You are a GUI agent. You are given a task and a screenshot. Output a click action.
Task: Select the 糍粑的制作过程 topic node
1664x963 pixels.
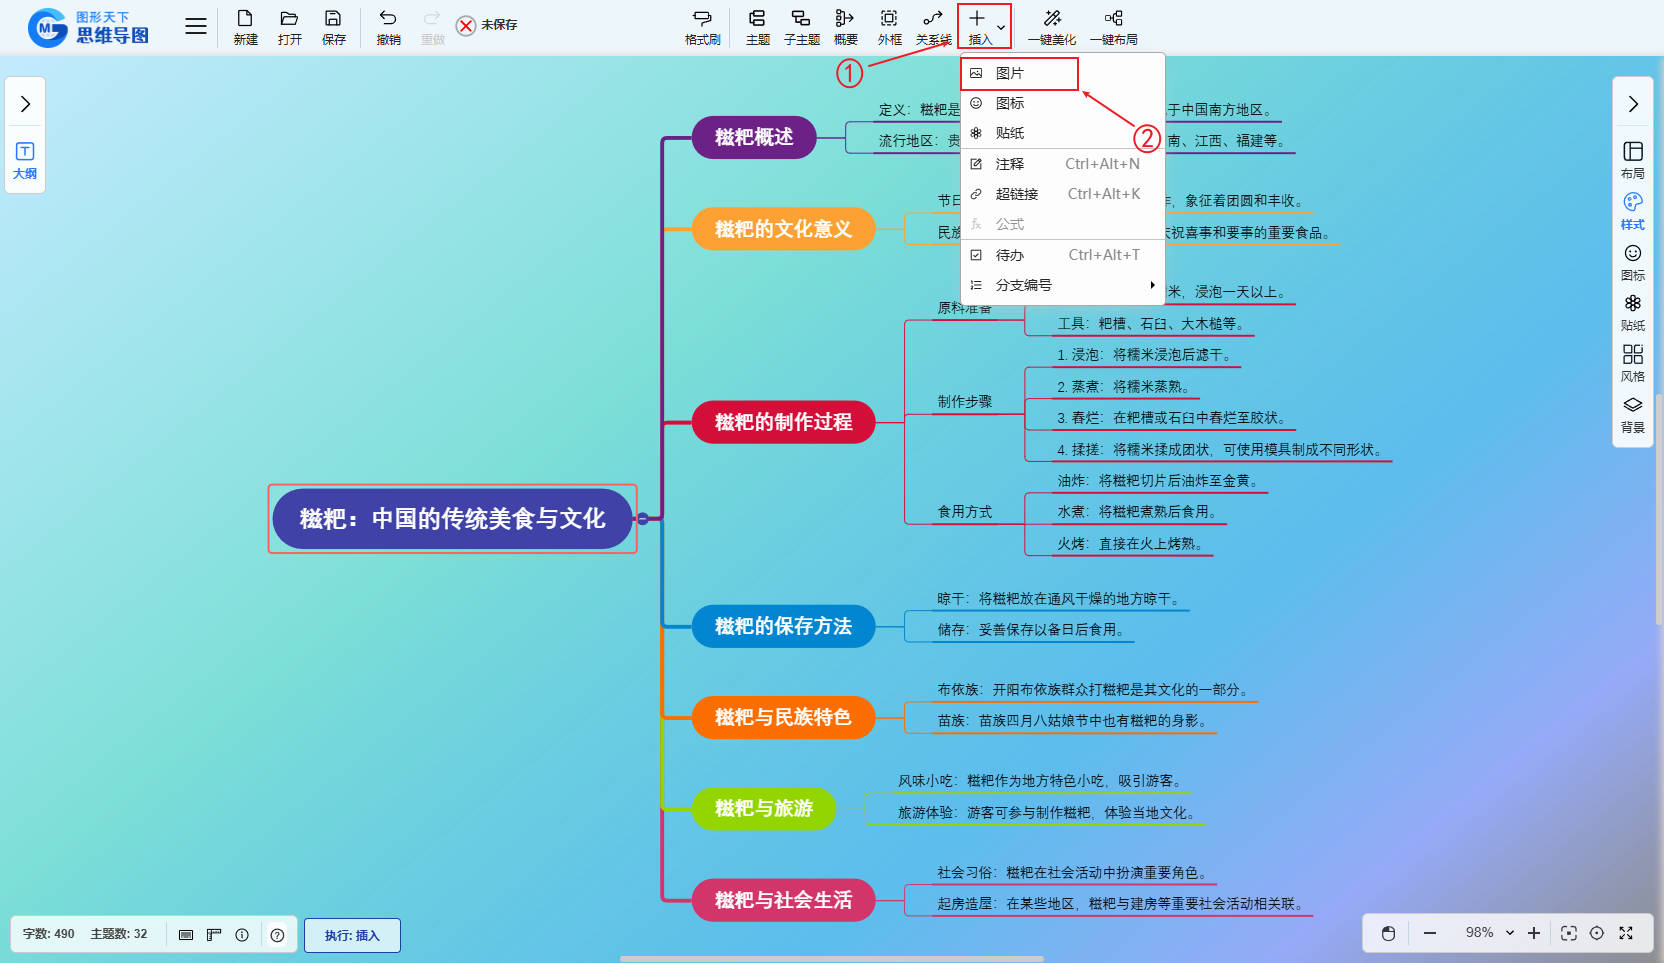click(x=783, y=422)
